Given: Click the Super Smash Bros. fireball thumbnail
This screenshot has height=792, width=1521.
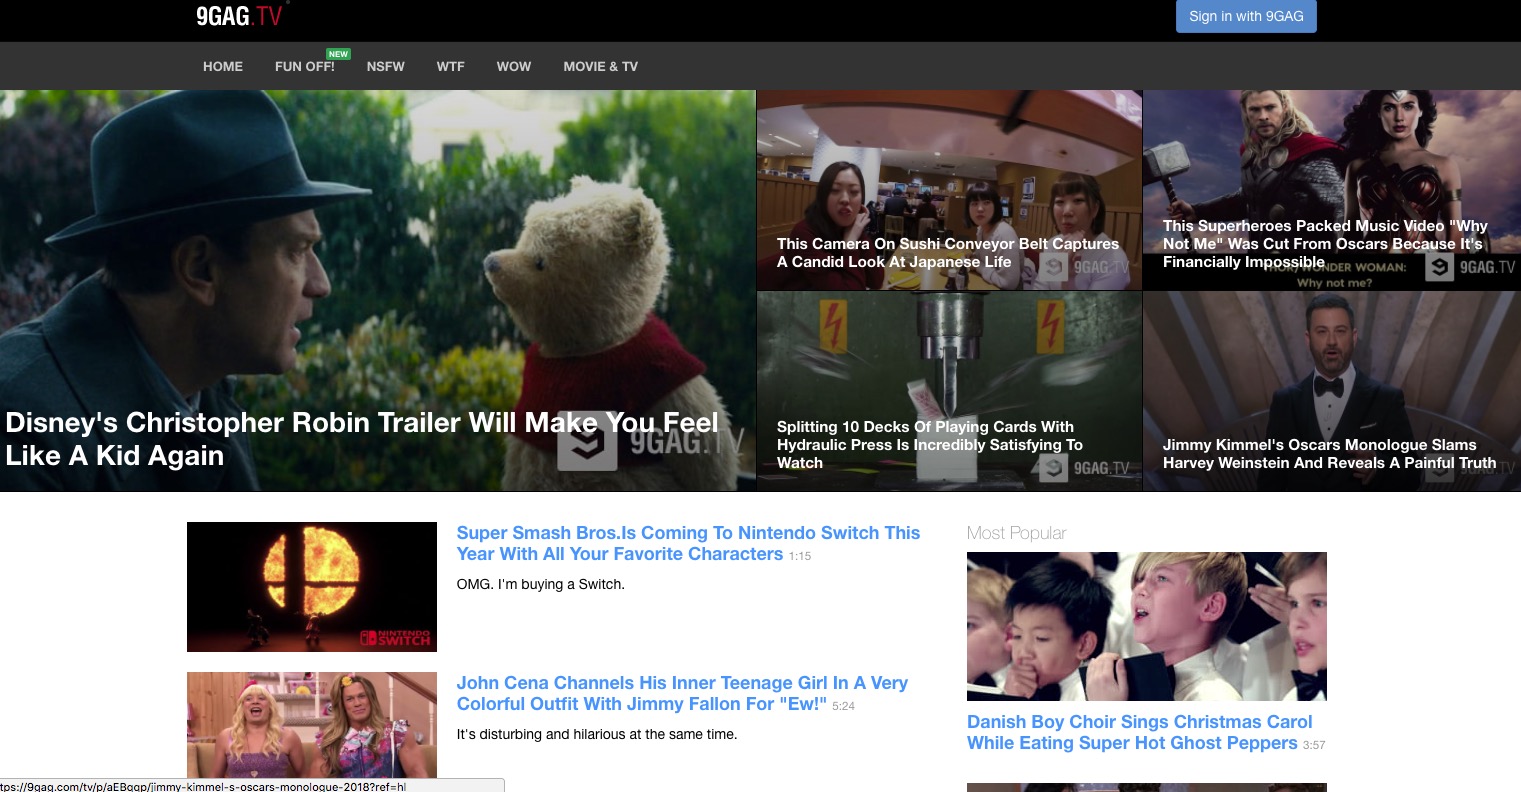Looking at the screenshot, I should click(x=312, y=587).
